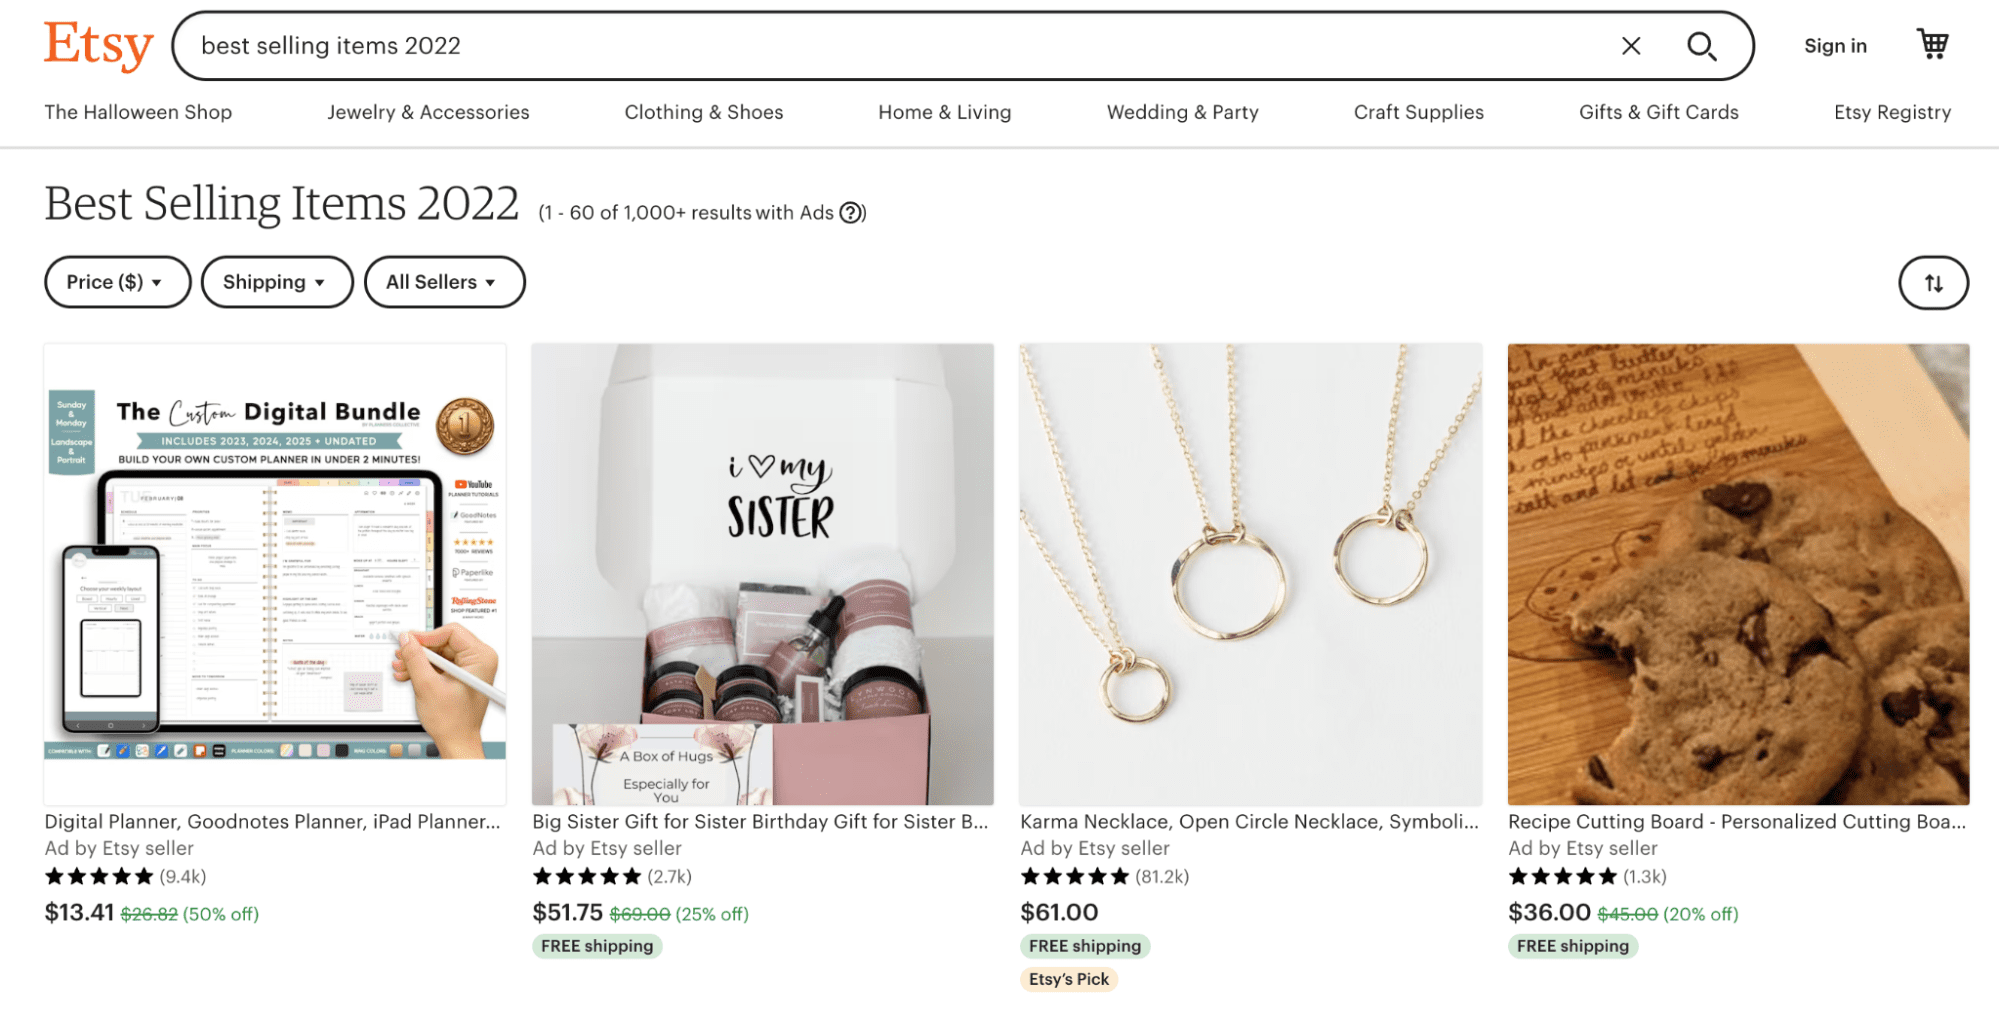The width and height of the screenshot is (1999, 1017).
Task: Switch to the Jewelry & Accessories category
Action: click(428, 112)
